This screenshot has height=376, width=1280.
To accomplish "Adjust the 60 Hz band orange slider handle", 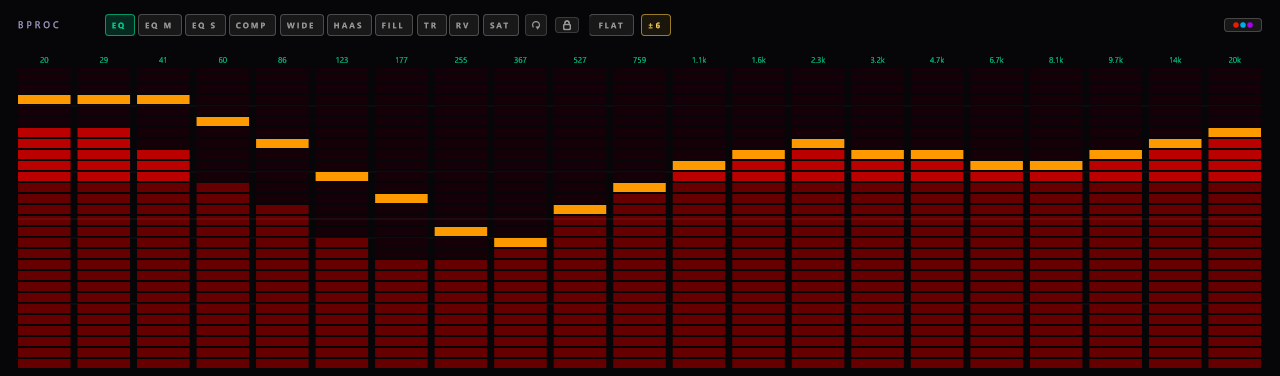I will [223, 122].
